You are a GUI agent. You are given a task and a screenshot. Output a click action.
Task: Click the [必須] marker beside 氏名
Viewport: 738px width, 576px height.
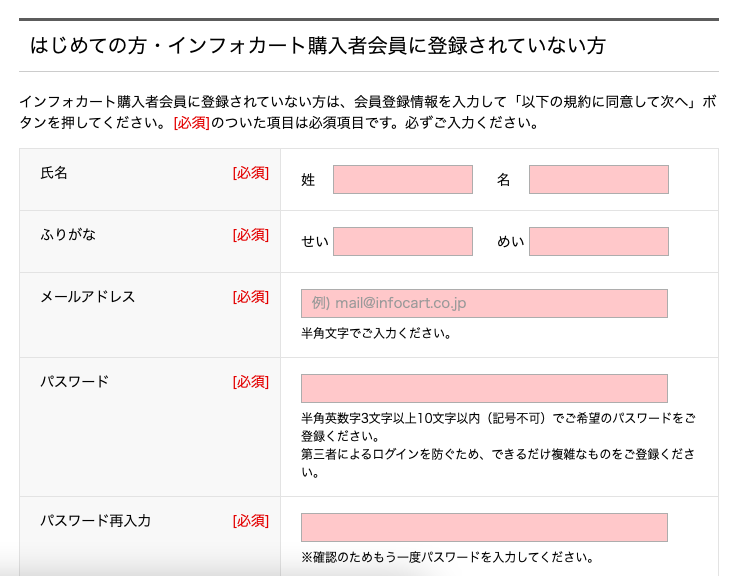250,173
